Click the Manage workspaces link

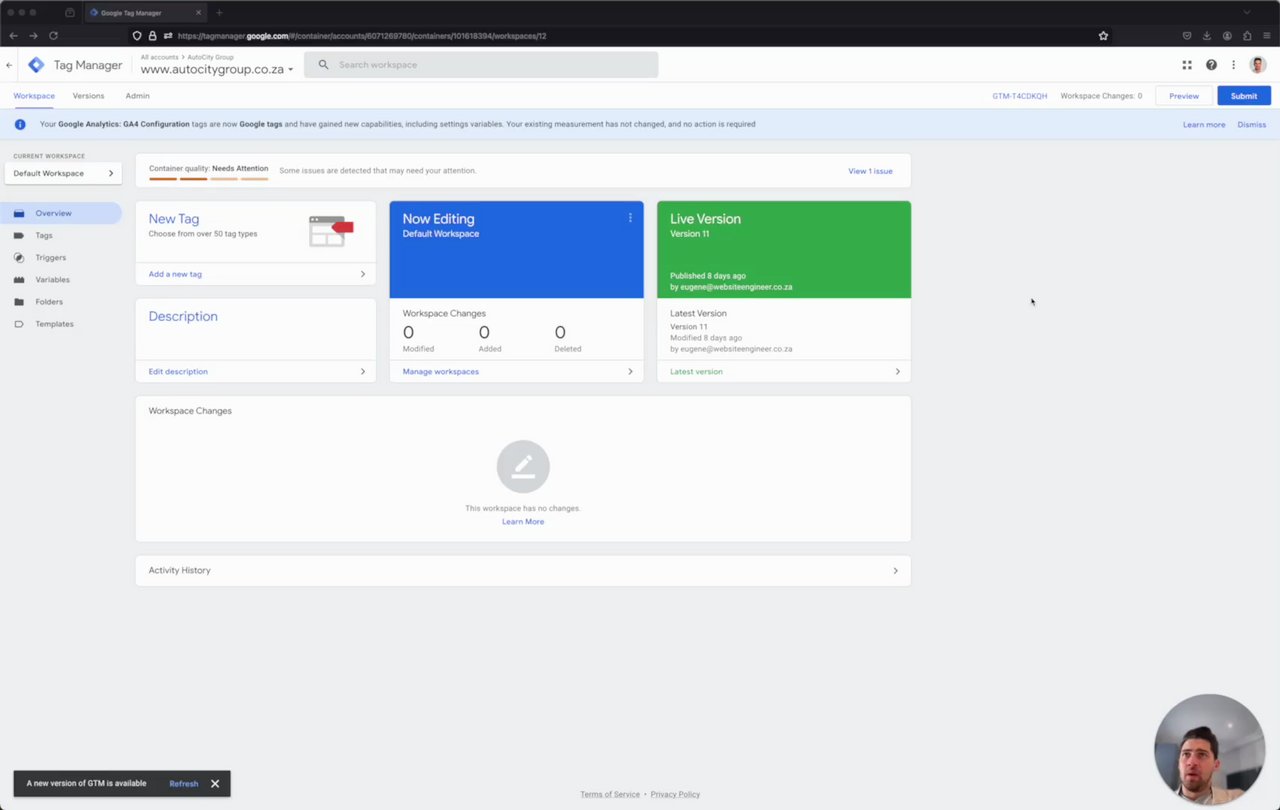(x=441, y=371)
